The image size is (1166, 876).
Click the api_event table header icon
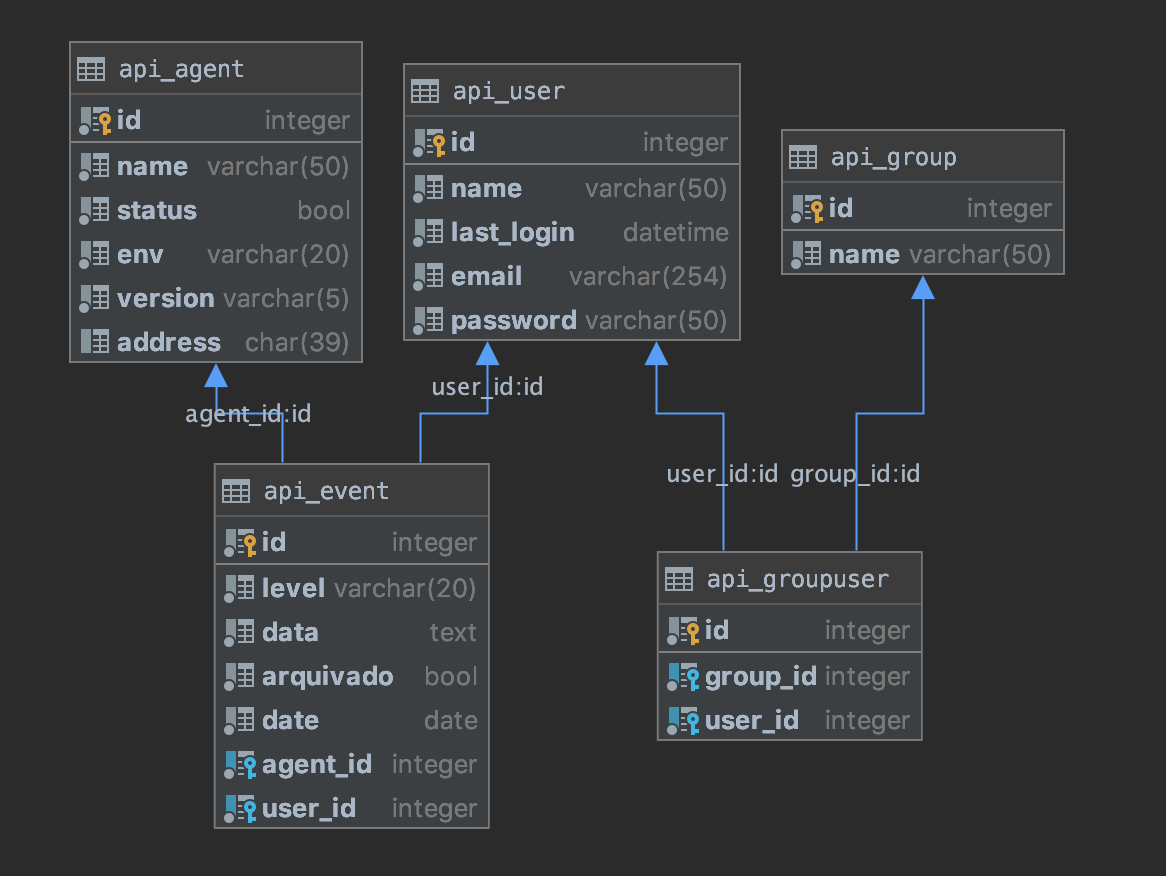[236, 491]
